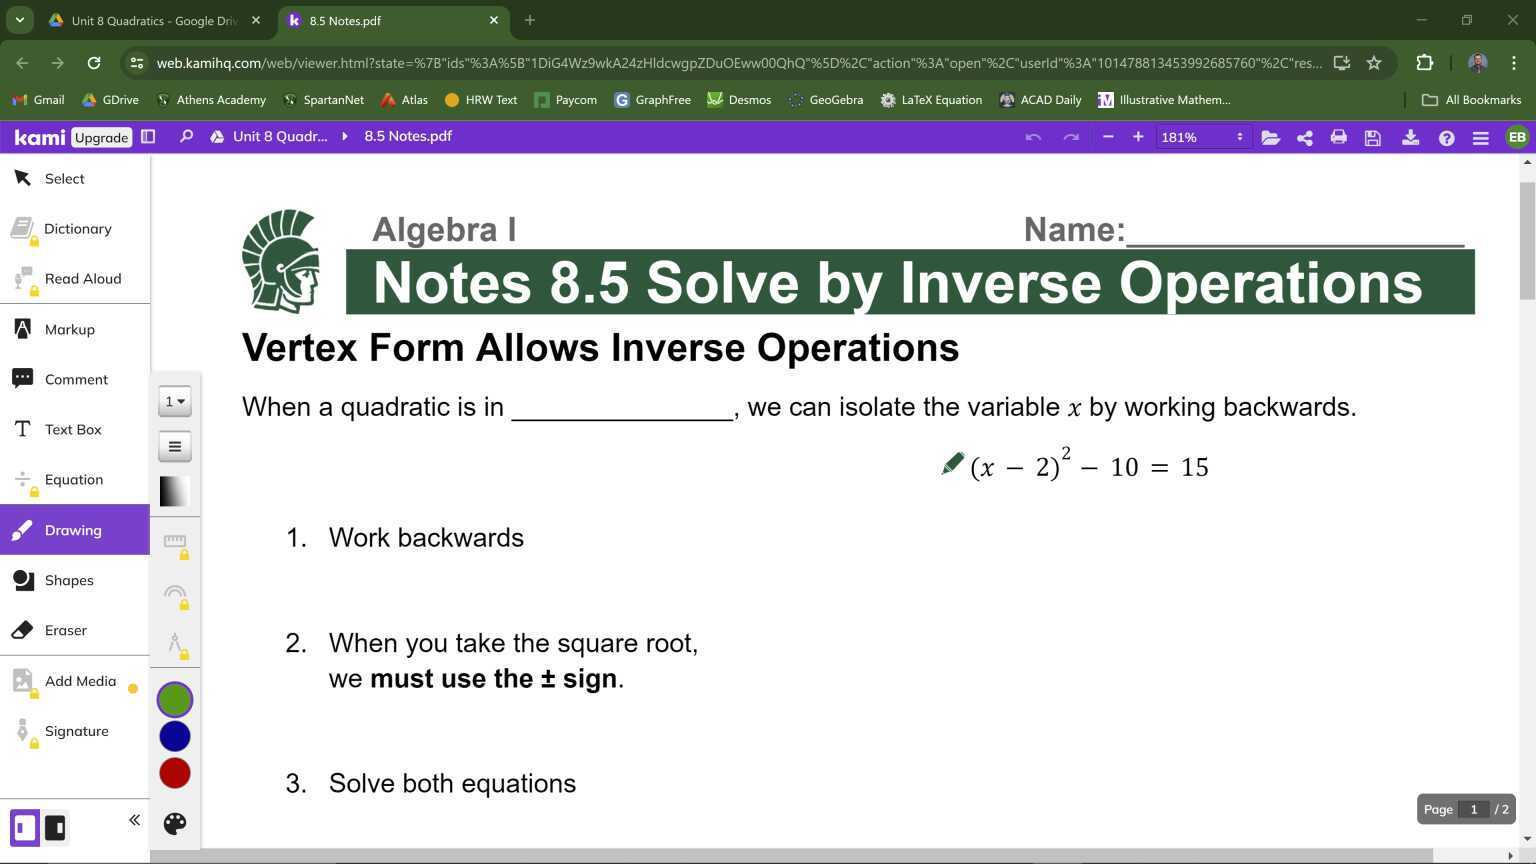Open Unit 8 Quadr... breadcrumb link
The width and height of the screenshot is (1536, 864).
[x=279, y=136]
